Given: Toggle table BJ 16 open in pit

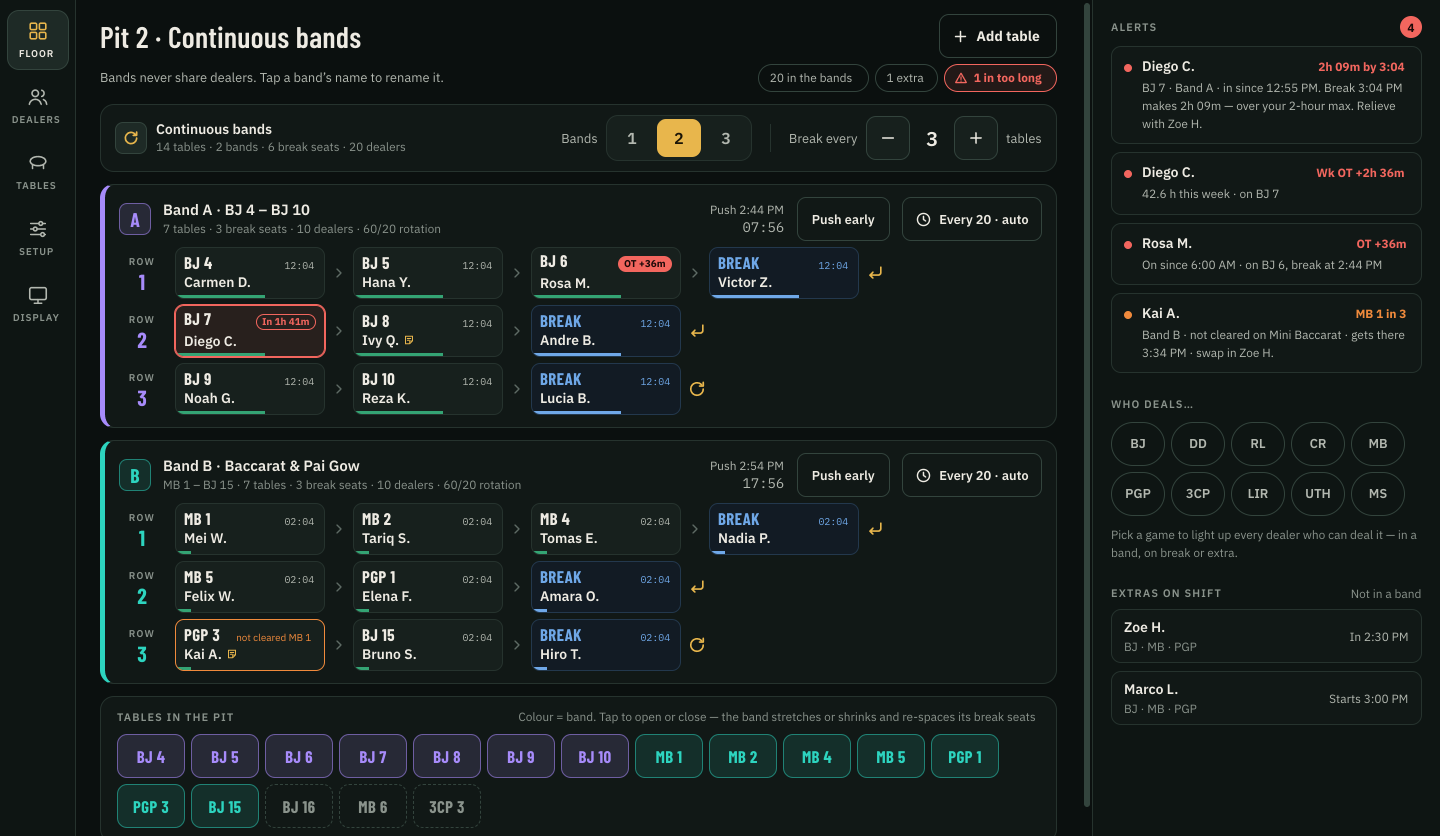Looking at the screenshot, I should [x=299, y=806].
